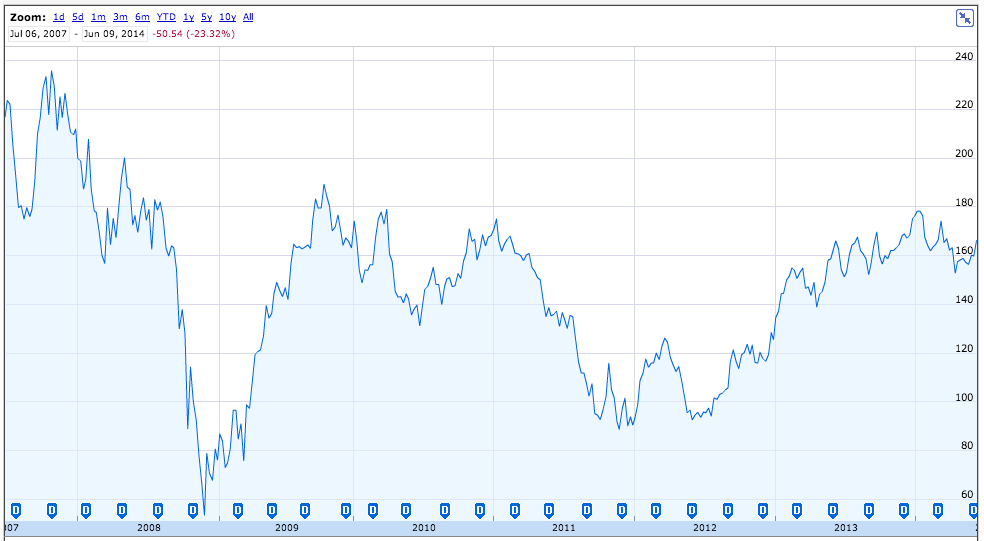Click 2013 on the timeline range slider
The image size is (984, 541).
pos(845,527)
